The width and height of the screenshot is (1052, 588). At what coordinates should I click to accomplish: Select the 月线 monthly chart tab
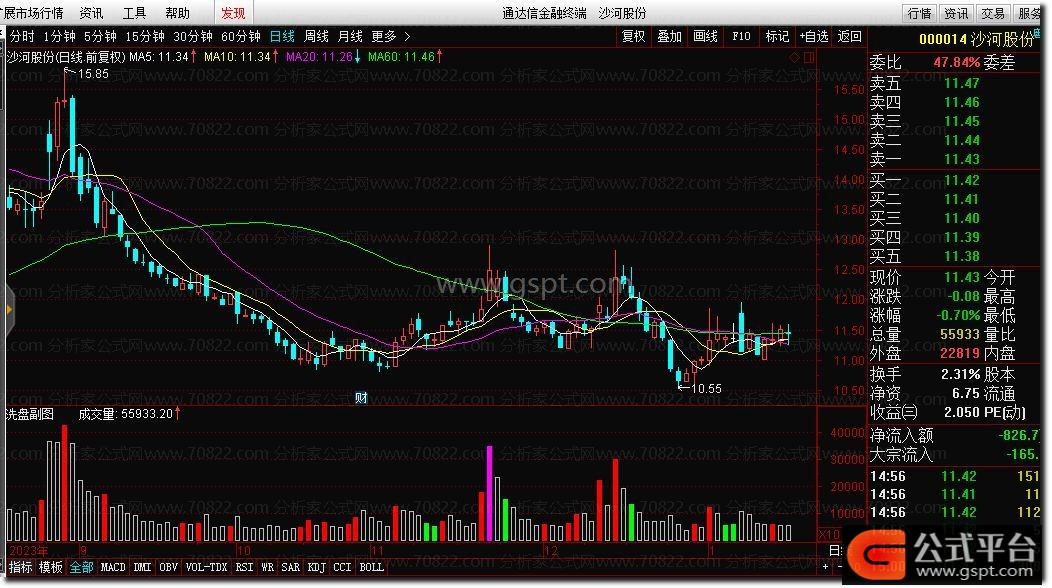tap(350, 36)
